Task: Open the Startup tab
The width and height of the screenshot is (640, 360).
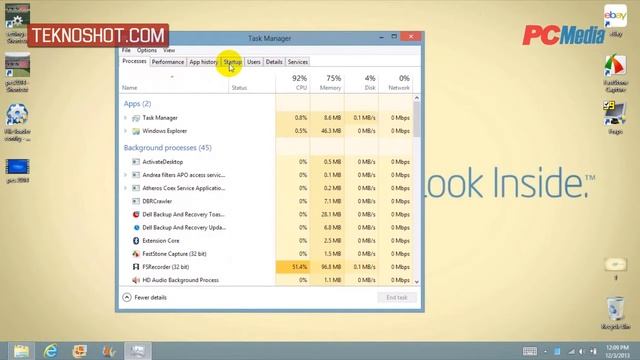Action: pos(232,62)
